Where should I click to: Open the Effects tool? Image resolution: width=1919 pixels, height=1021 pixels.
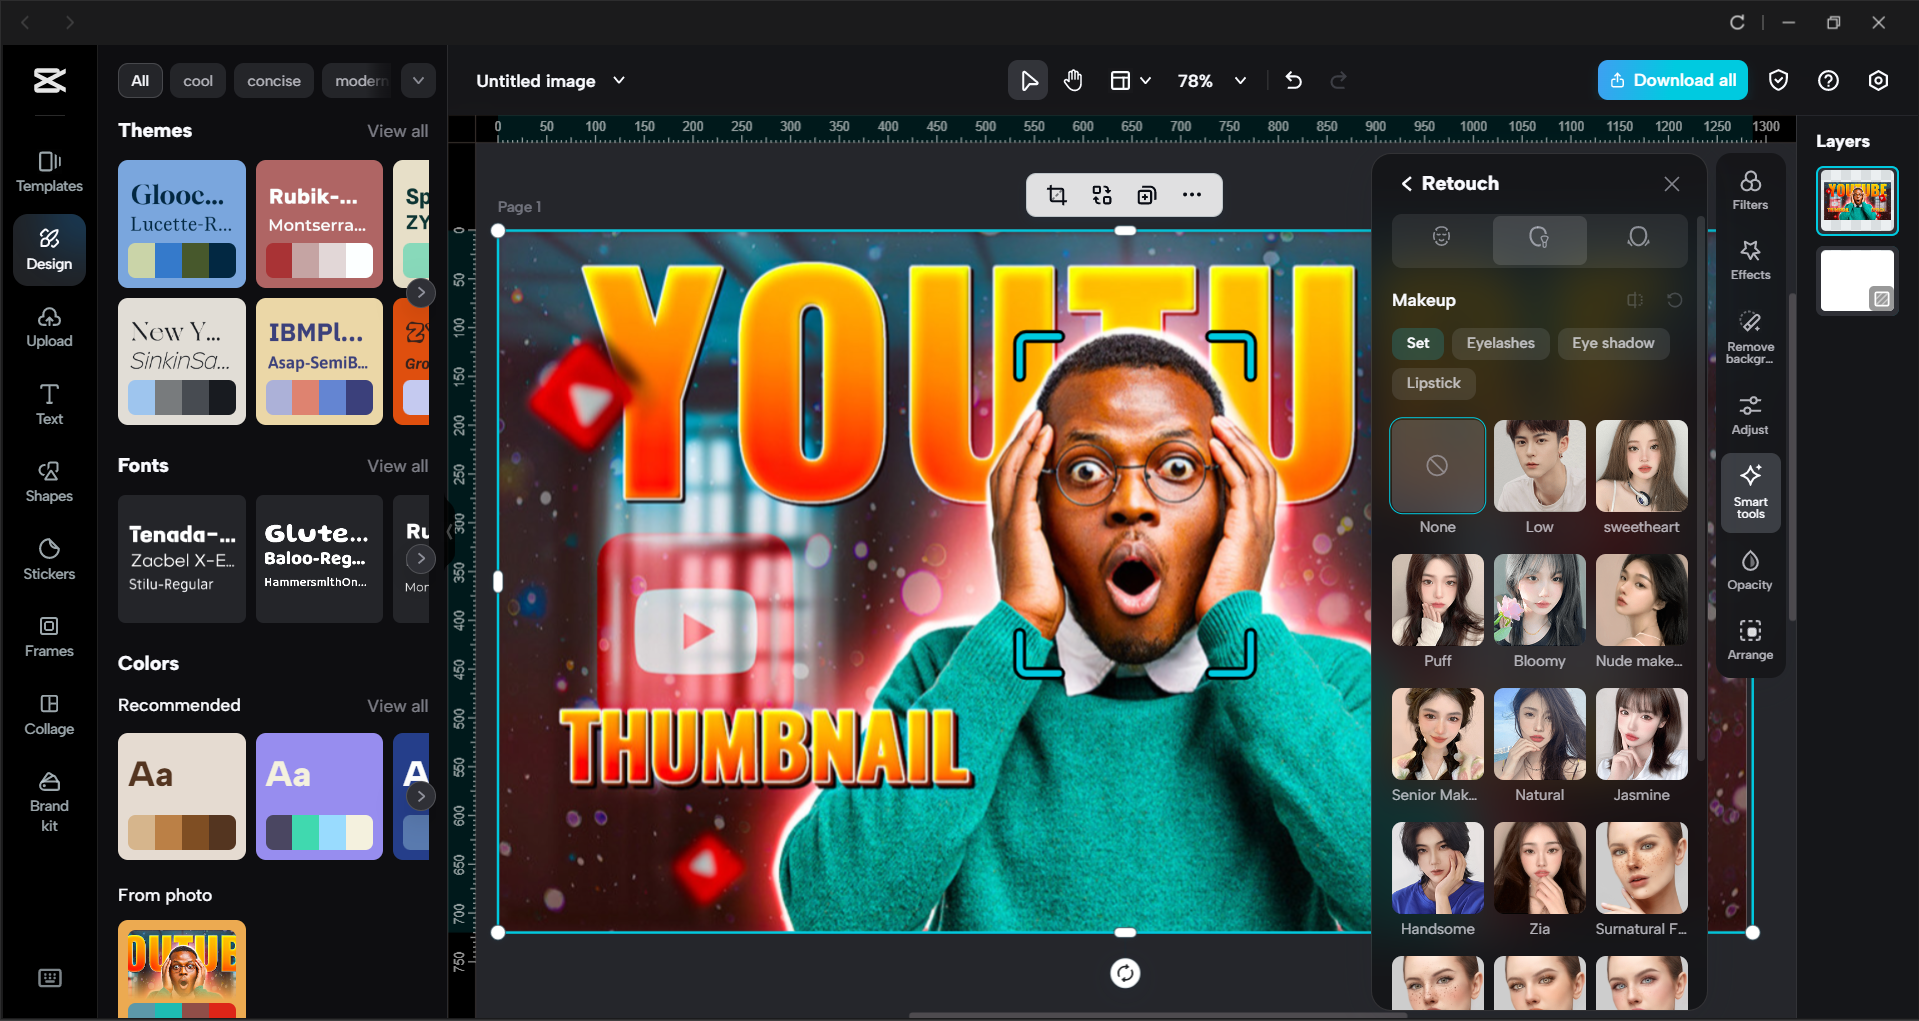[x=1750, y=259]
